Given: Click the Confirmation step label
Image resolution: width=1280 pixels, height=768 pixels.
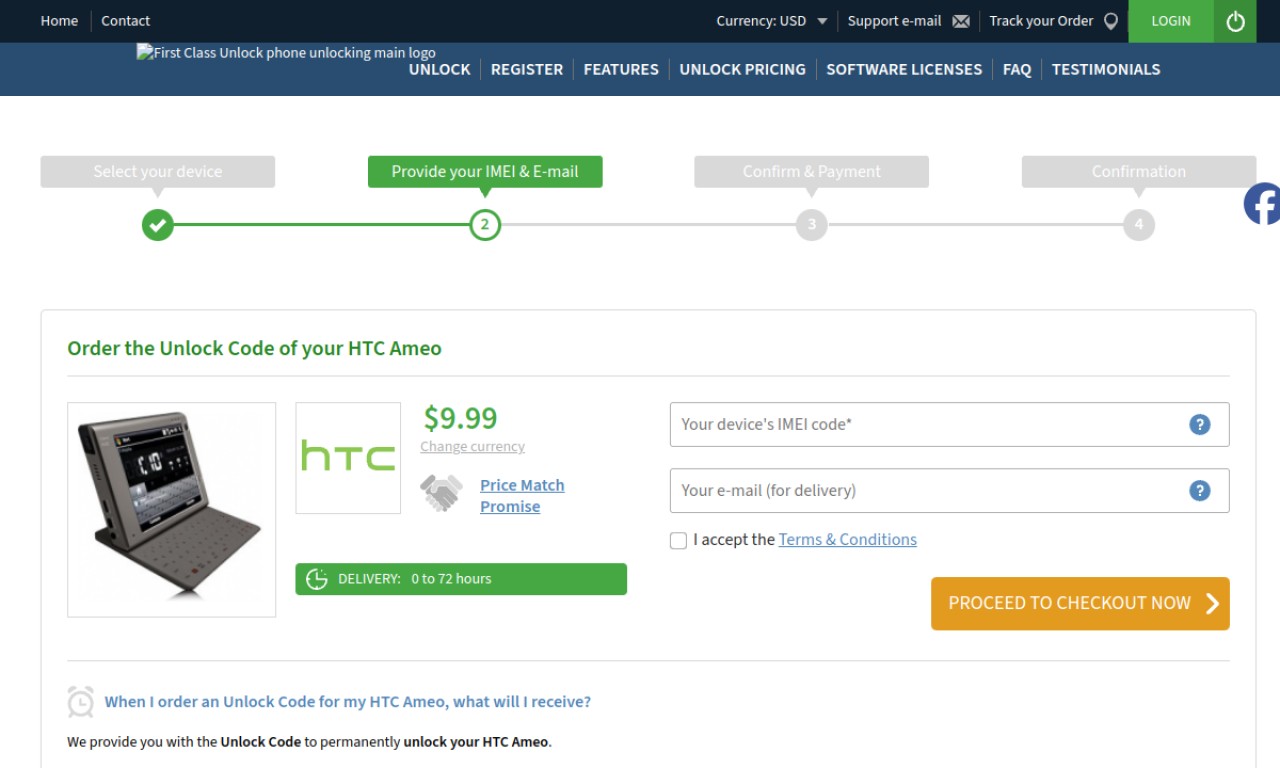Looking at the screenshot, I should point(1139,172).
